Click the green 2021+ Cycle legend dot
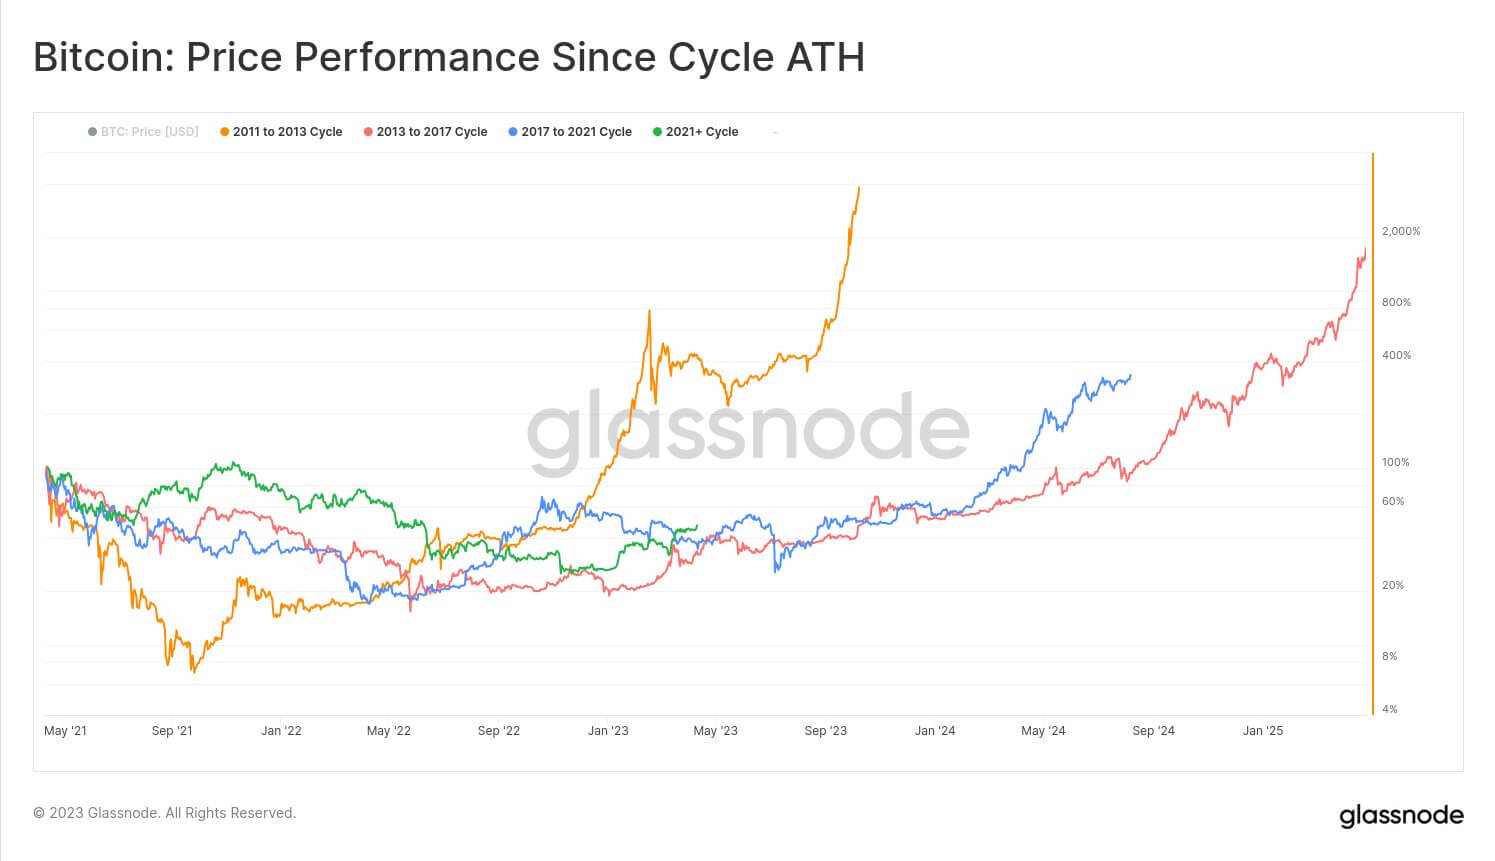Screen dimensions: 1495x861 coord(657,132)
